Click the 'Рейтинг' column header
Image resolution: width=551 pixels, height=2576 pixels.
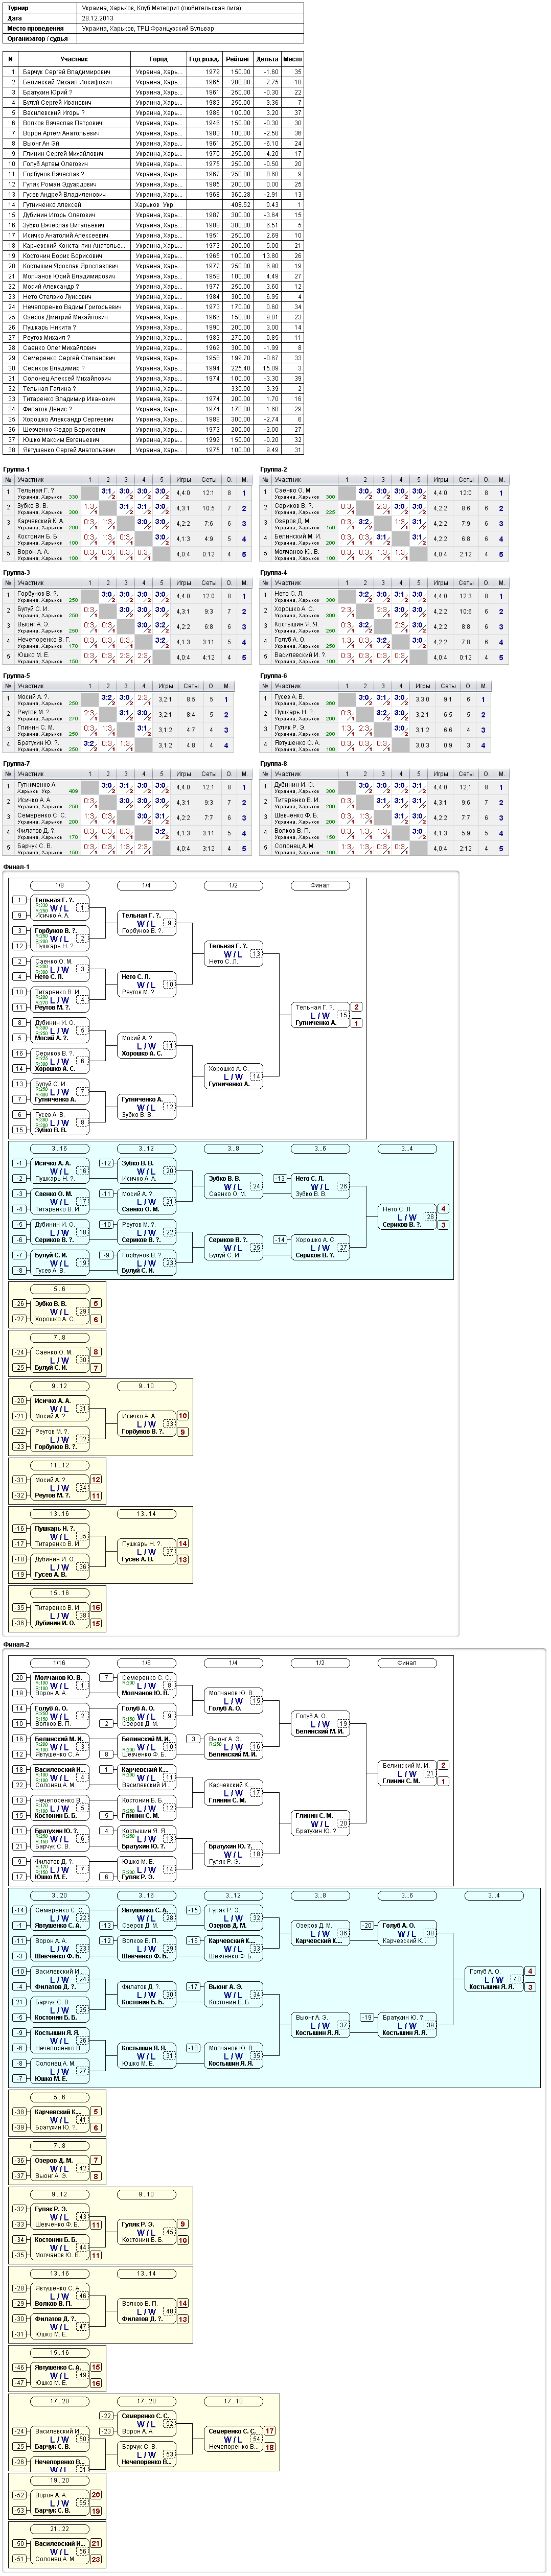coord(238,59)
